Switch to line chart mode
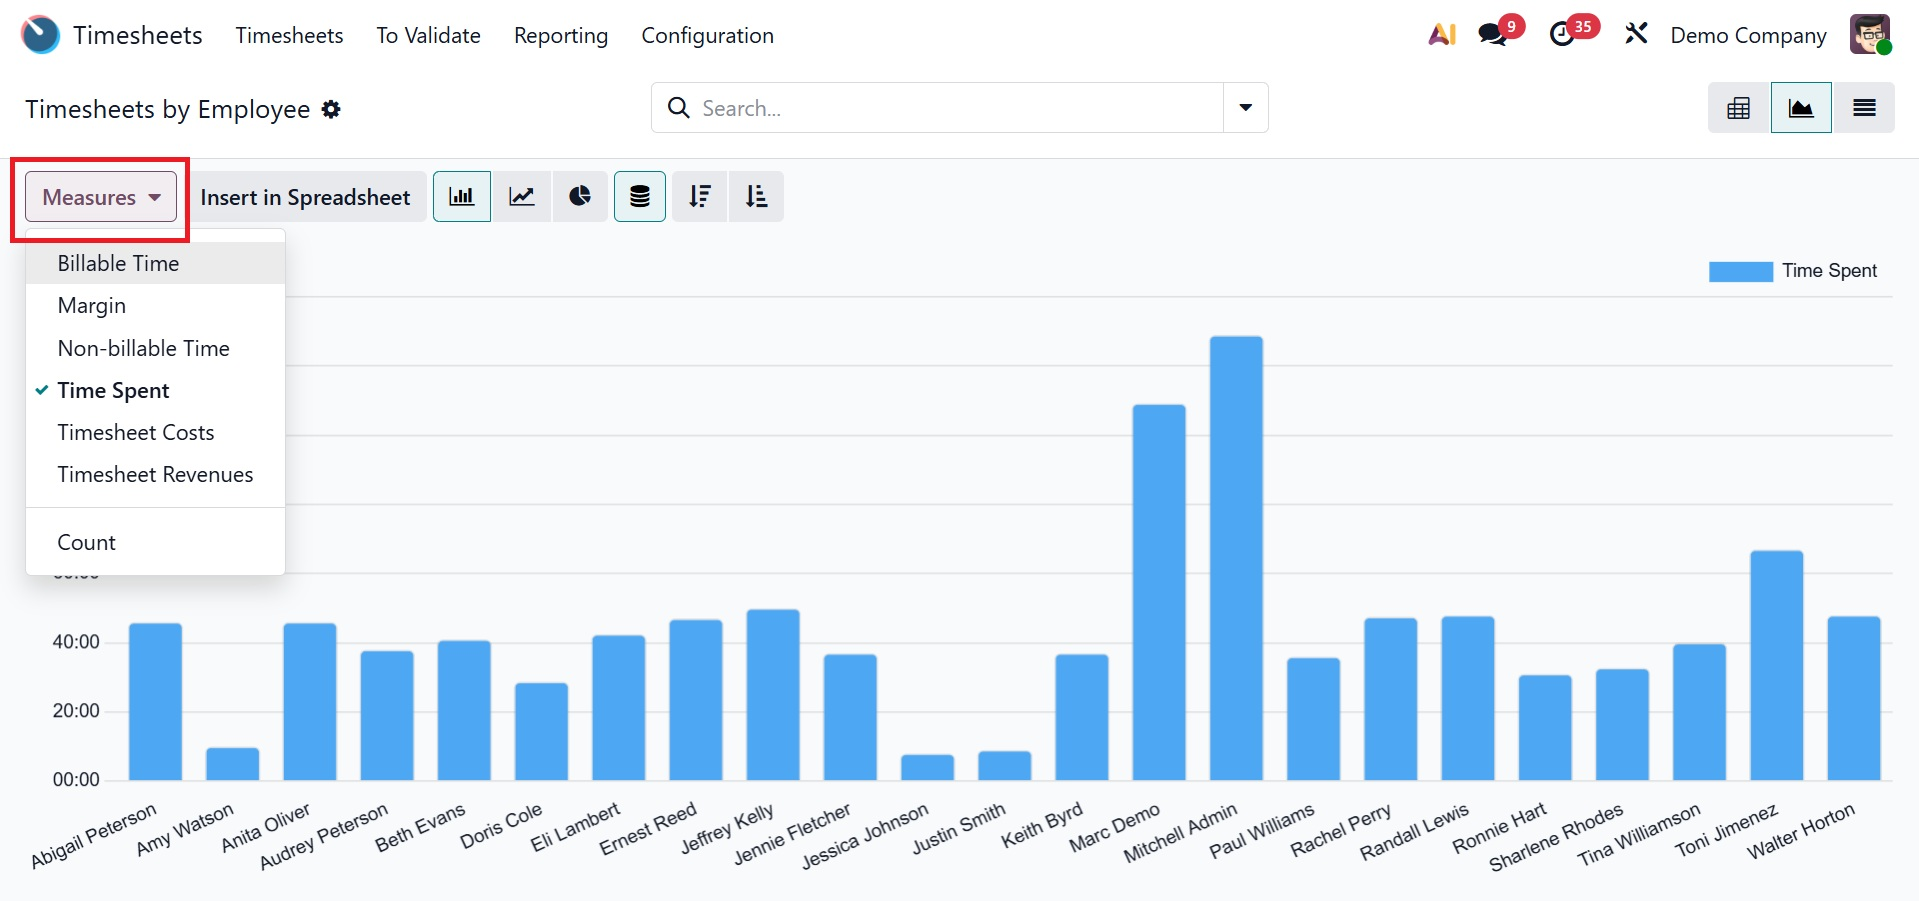 (x=521, y=197)
